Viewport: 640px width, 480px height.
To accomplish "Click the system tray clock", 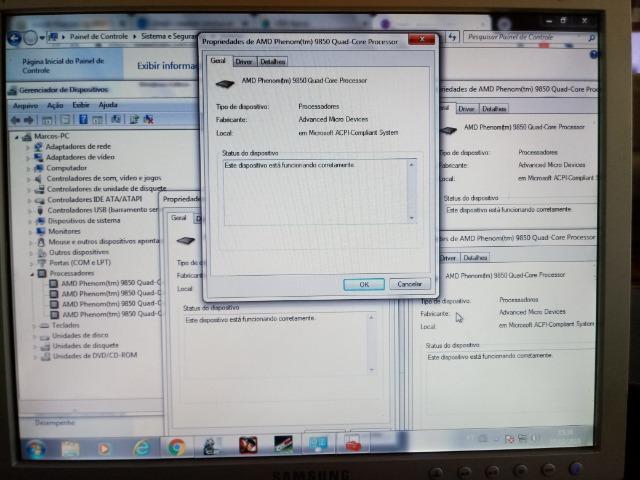I will point(566,436).
